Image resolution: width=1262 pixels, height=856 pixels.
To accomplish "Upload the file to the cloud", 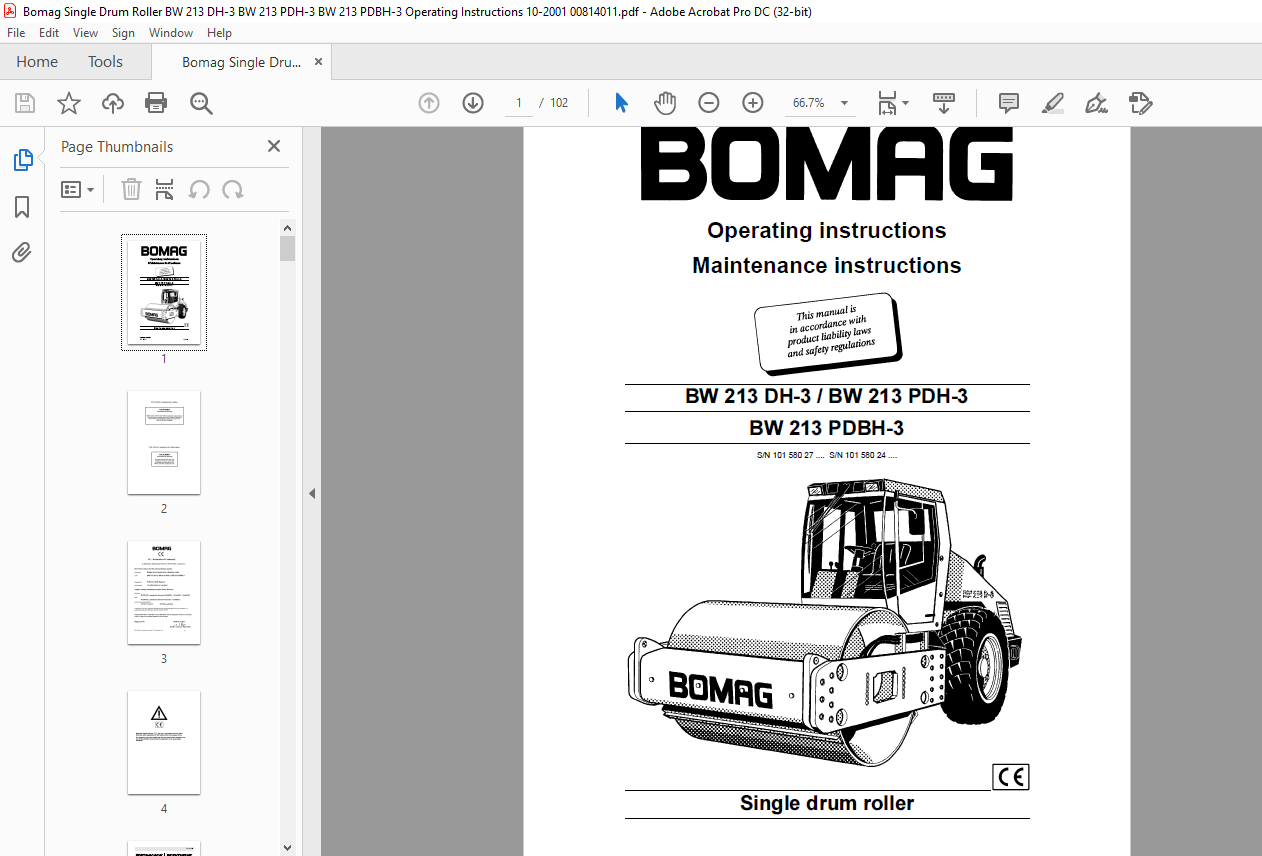I will point(113,103).
